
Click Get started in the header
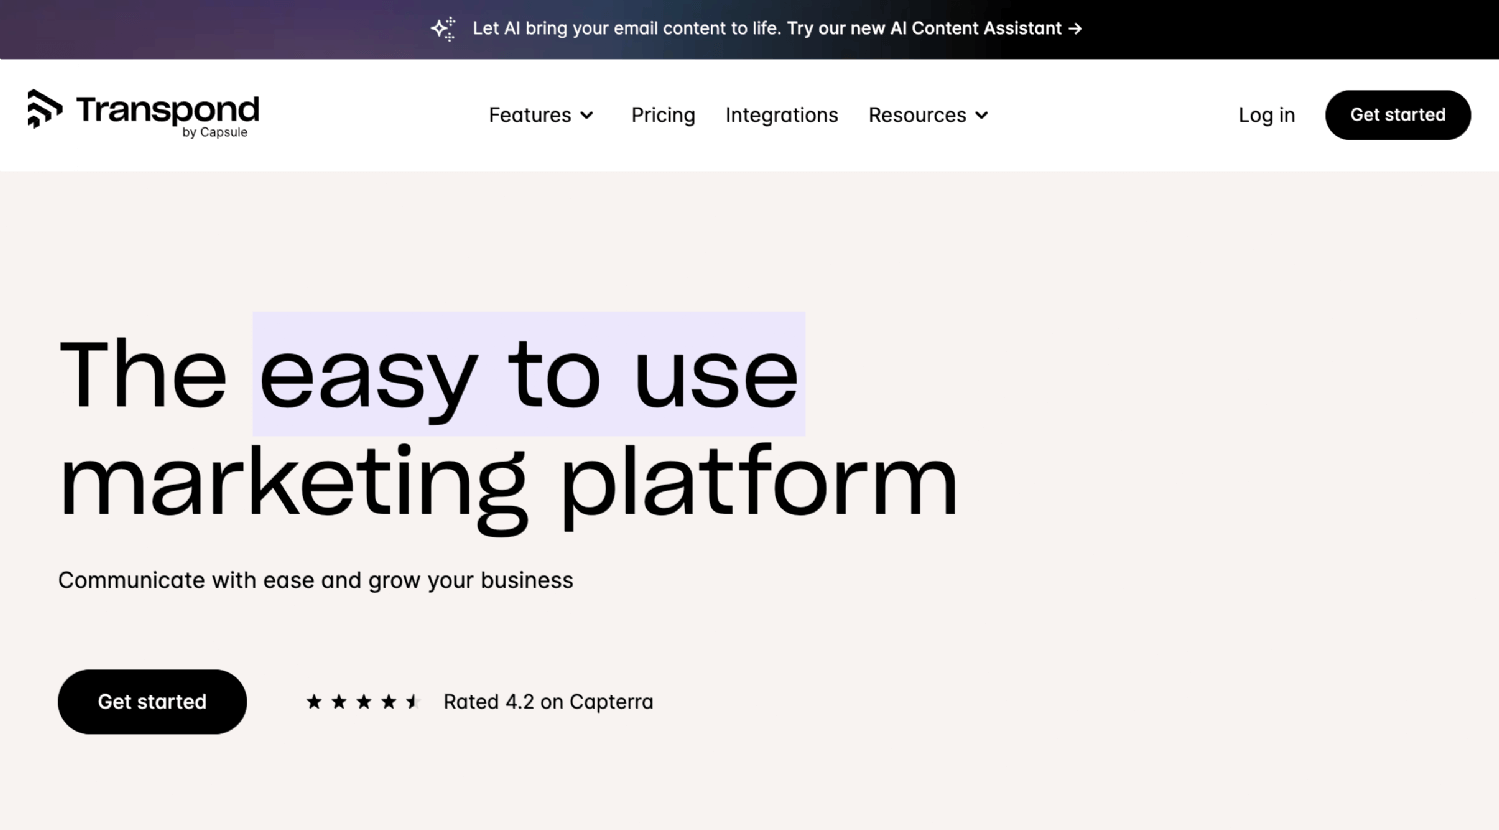(x=1397, y=115)
